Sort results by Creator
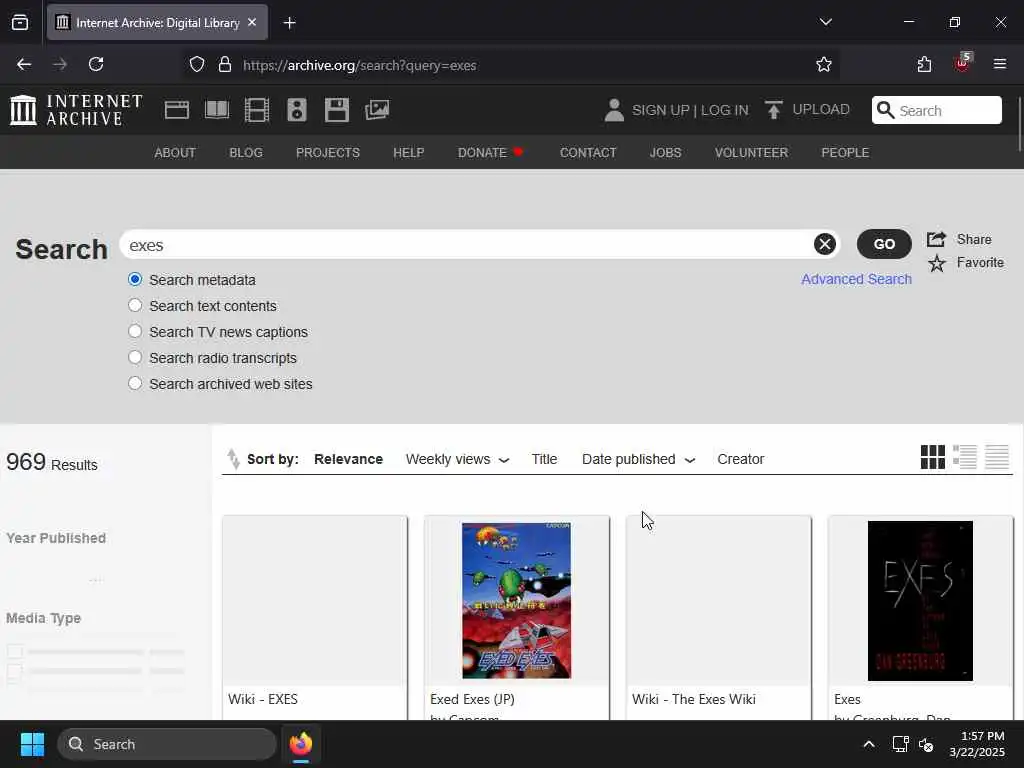Viewport: 1024px width, 768px height. coord(741,459)
